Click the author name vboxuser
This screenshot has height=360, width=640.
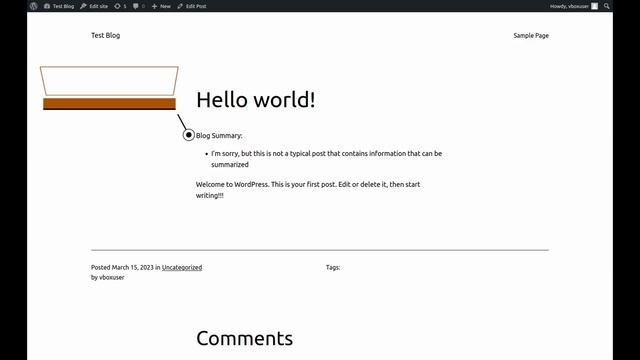[x=111, y=277]
